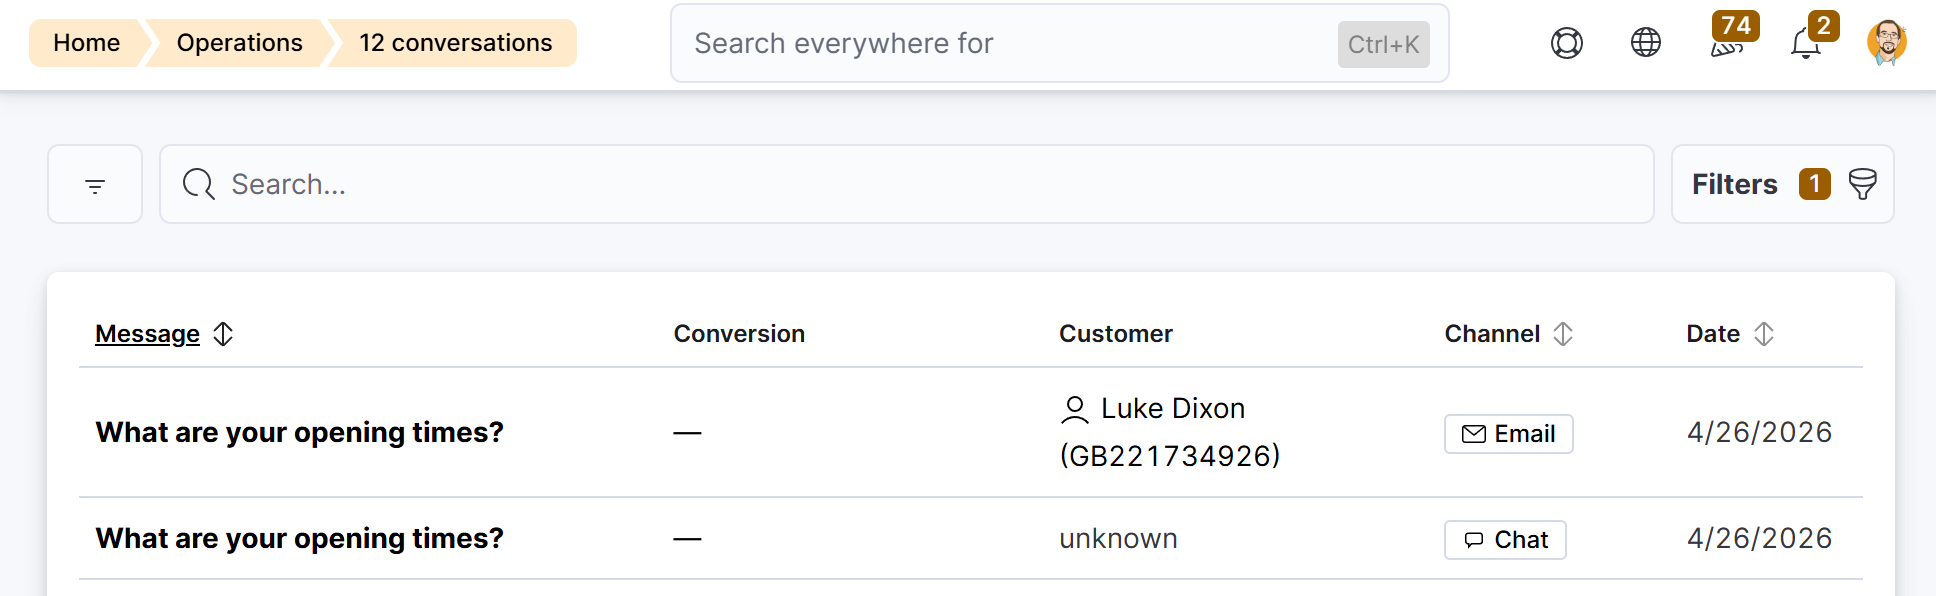Click the magnifier icon in the search field
Screen dimensions: 1936x596
(x=197, y=184)
